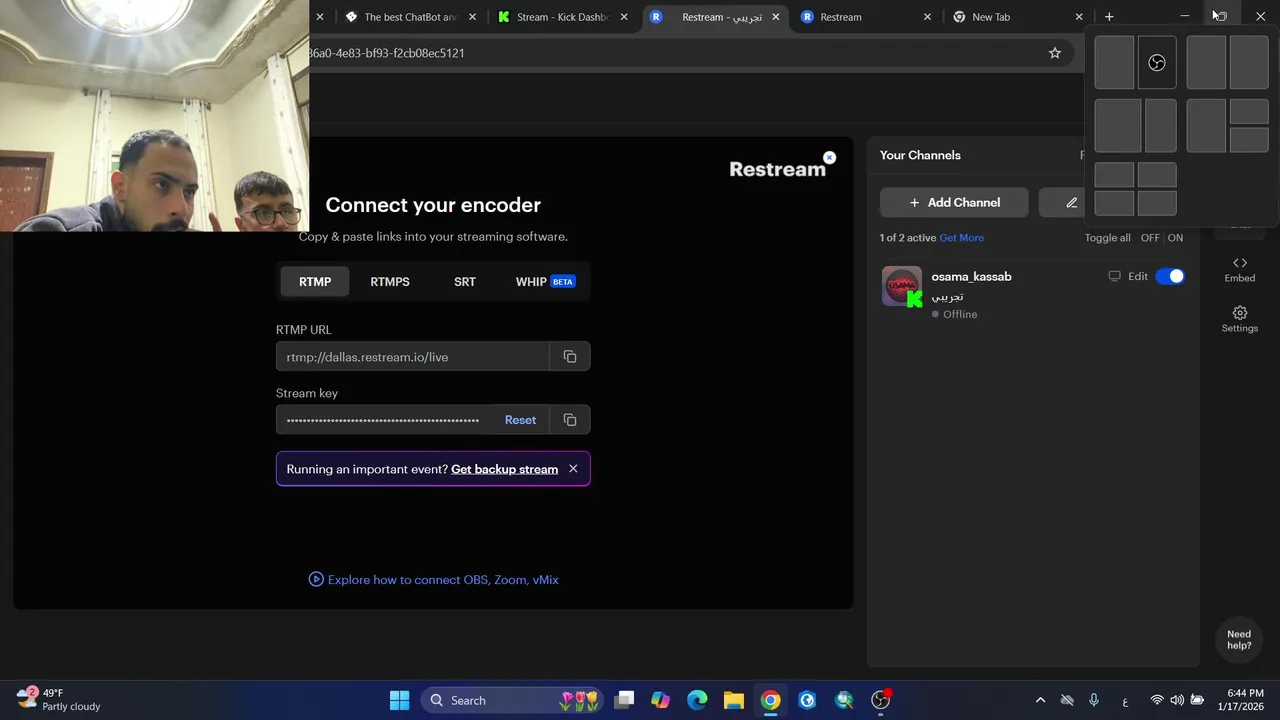
Task: Switch the Arabic ع input language indicator
Action: pos(1126,700)
